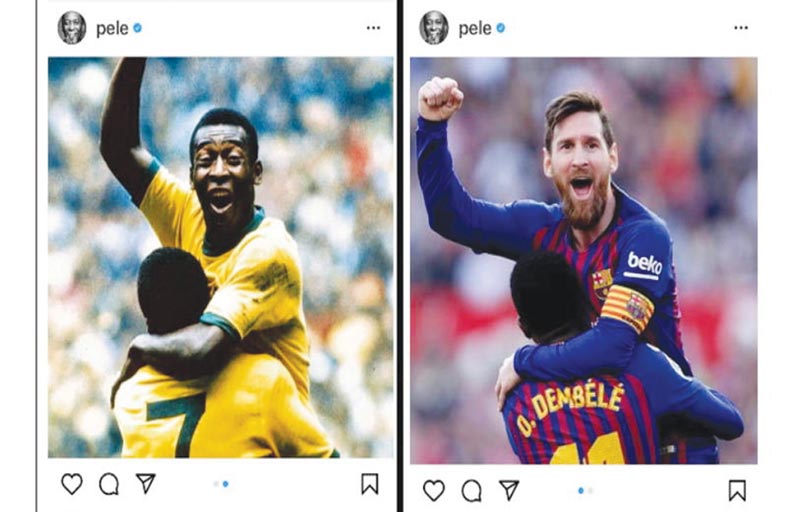The height and width of the screenshot is (512, 787).
Task: Save the right post with bookmark icon
Action: (737, 490)
